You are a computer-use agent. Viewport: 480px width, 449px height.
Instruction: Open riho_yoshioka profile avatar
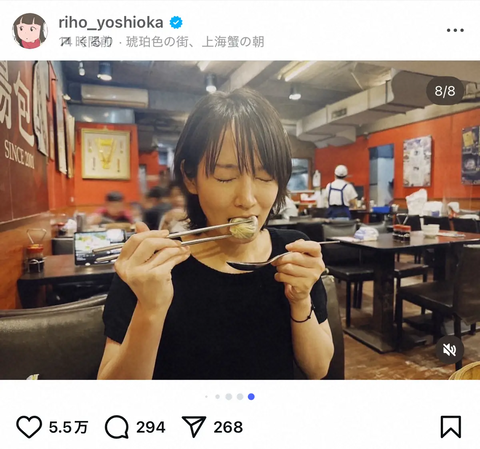tap(30, 31)
